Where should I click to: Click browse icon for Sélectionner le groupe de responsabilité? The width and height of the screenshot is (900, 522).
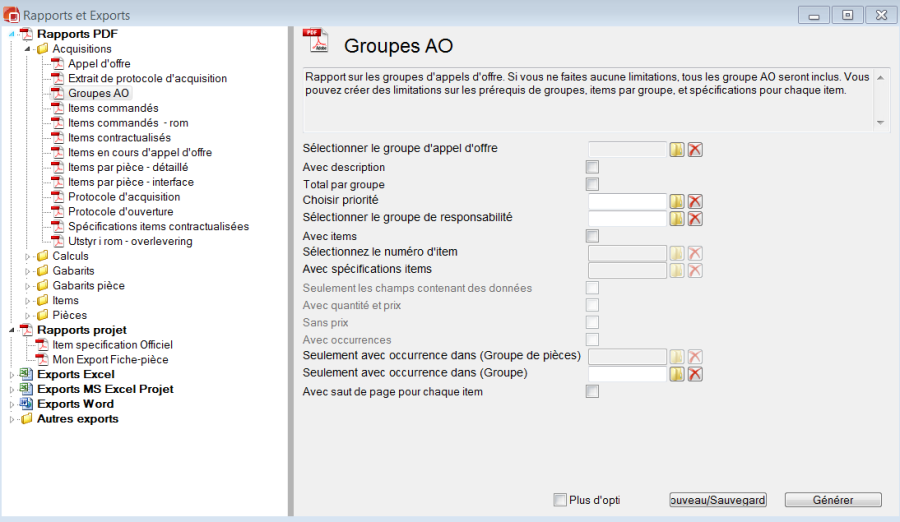coord(677,219)
